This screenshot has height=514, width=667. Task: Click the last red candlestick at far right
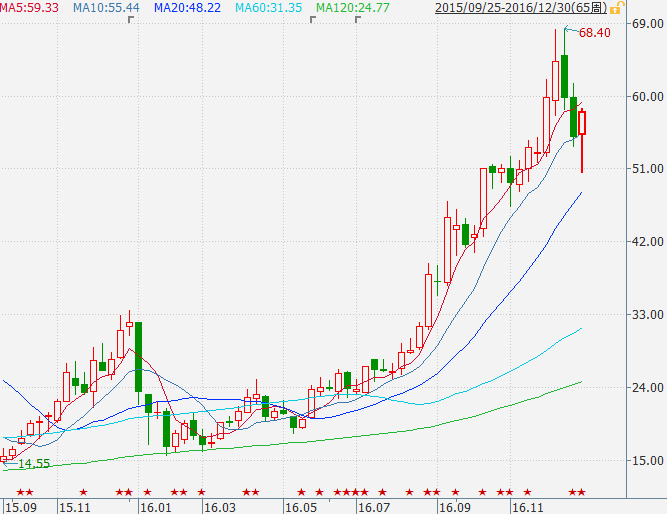pyautogui.click(x=582, y=123)
